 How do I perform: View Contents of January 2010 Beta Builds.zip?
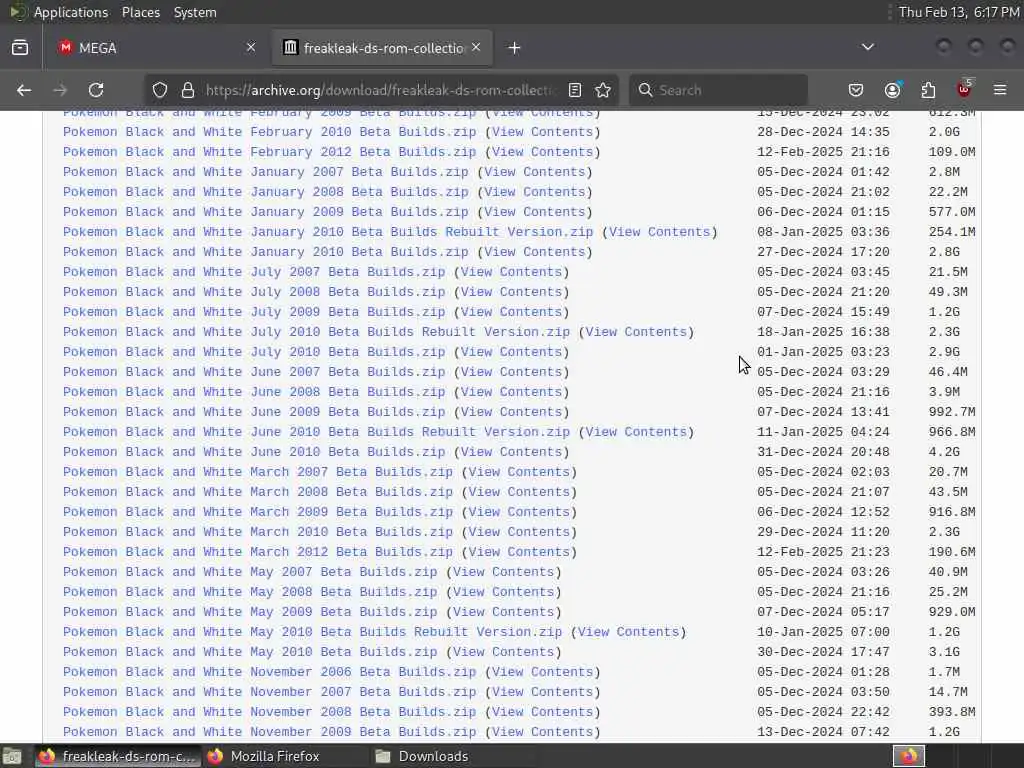(x=535, y=252)
